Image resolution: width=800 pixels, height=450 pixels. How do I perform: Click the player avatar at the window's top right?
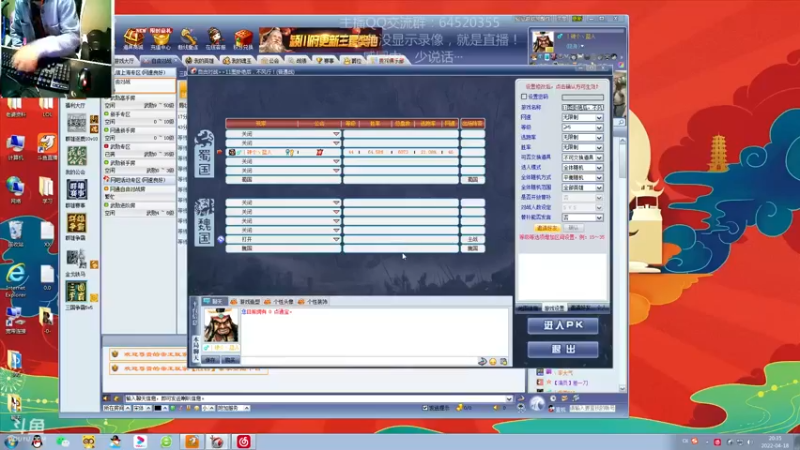(542, 41)
